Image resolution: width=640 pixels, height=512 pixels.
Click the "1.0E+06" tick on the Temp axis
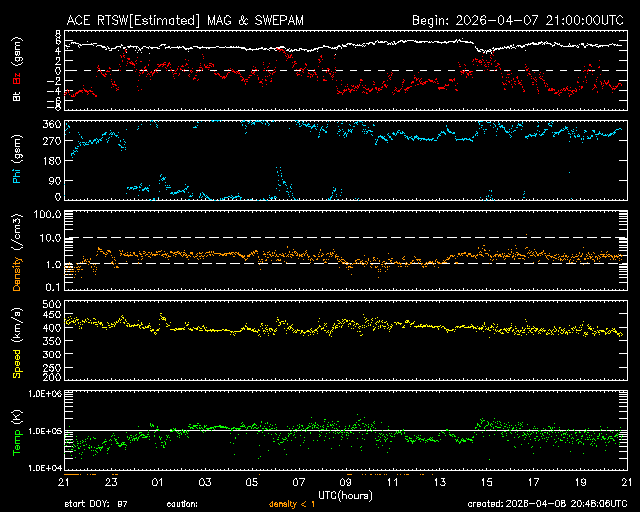[x=45, y=394]
